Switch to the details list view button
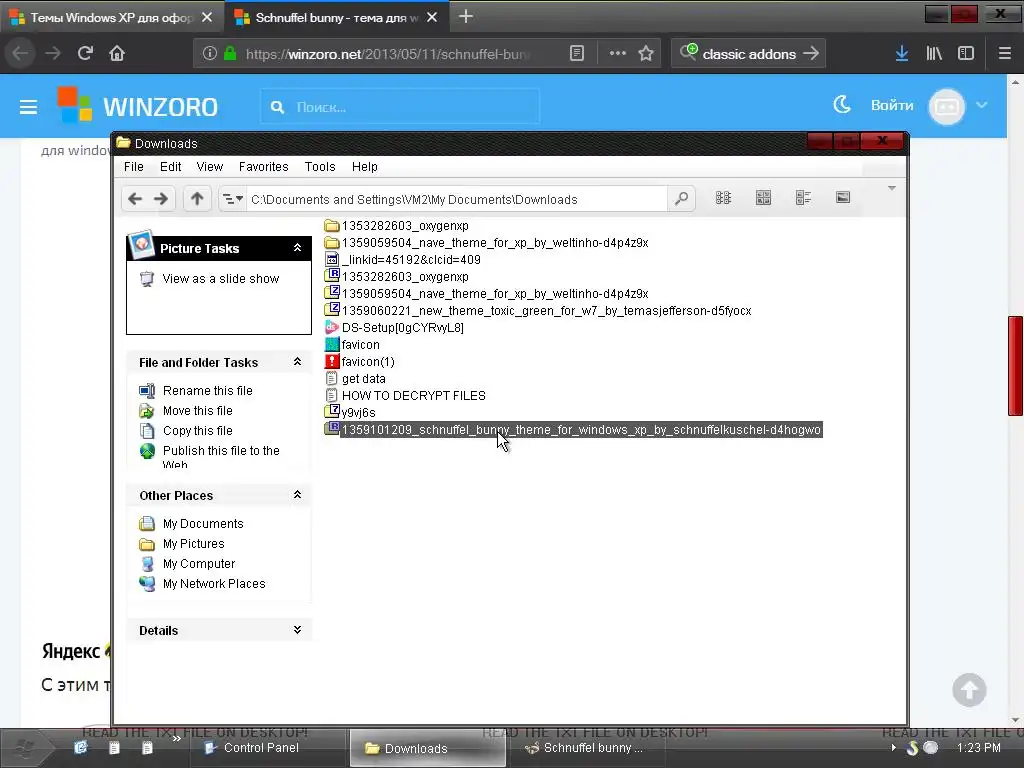 click(803, 198)
